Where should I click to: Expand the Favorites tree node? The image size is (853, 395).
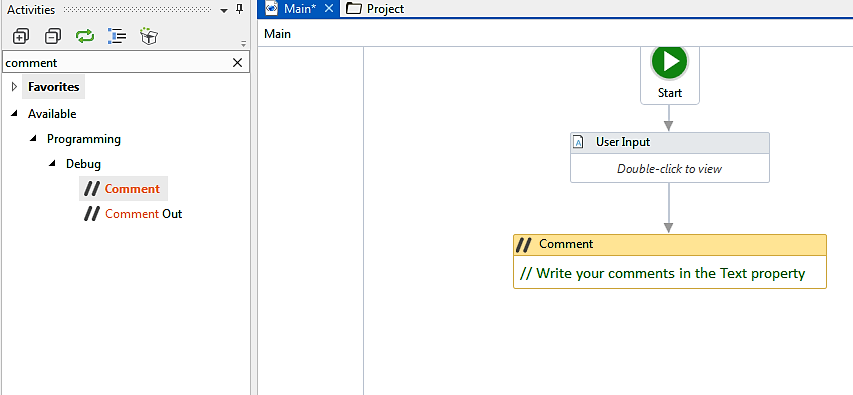tap(14, 87)
